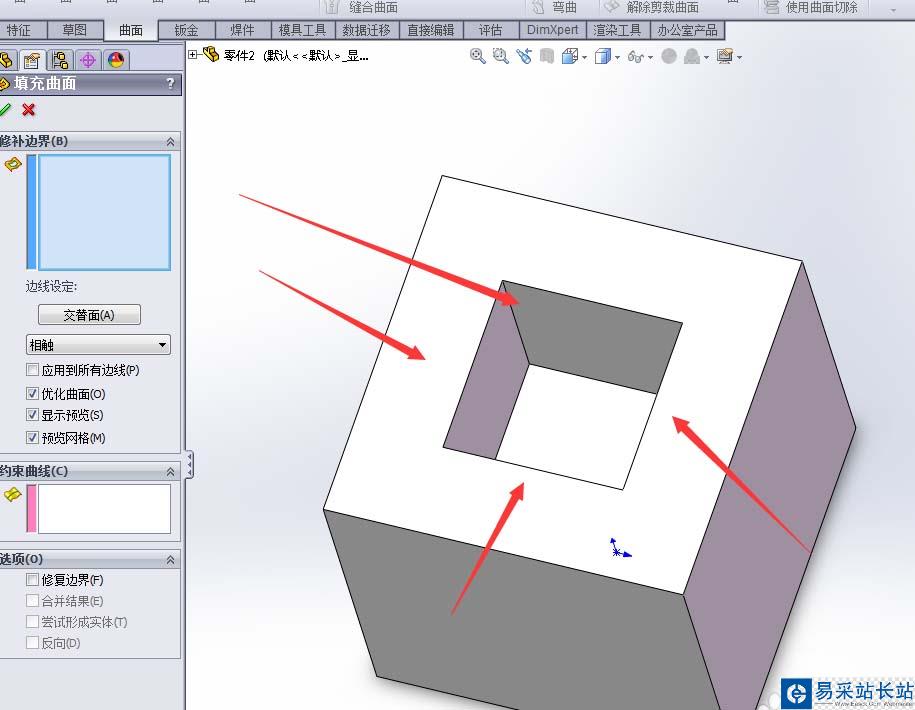This screenshot has height=710, width=915.
Task: Open Apply Scene dropdown arrow
Action: pos(706,57)
